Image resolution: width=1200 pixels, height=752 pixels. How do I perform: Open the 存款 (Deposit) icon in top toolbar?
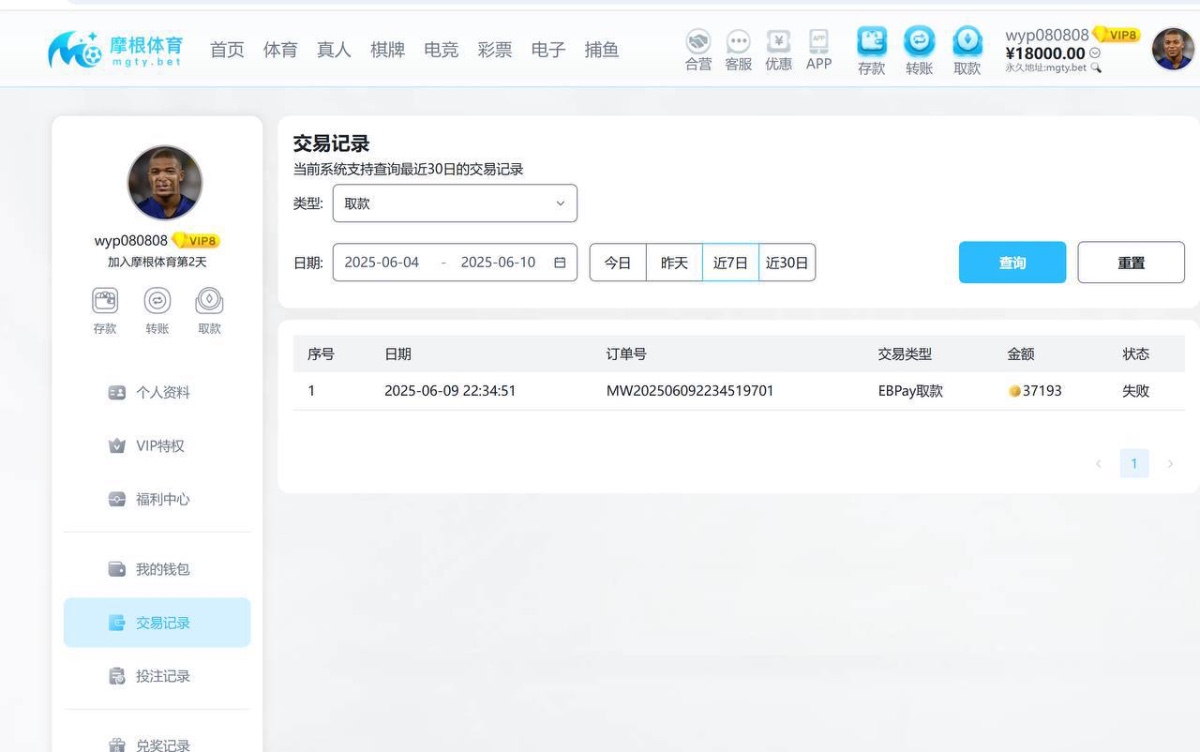point(871,48)
